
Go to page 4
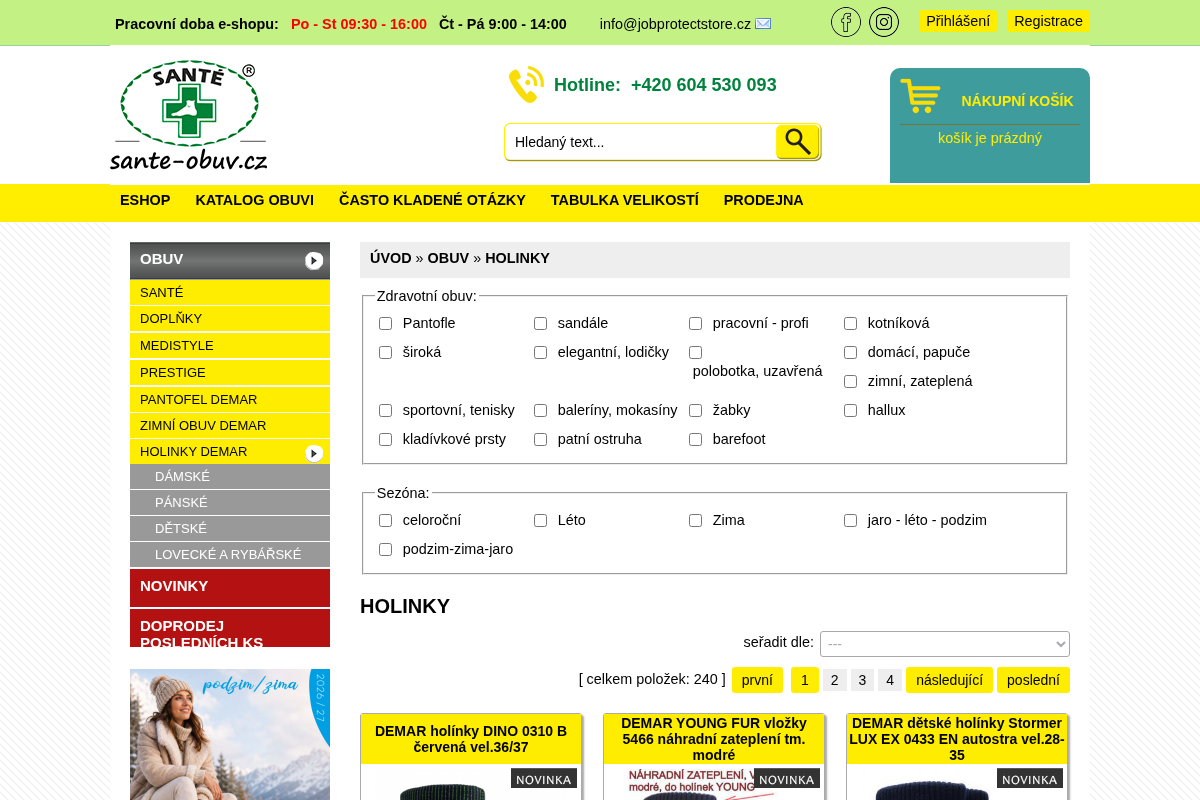pos(890,680)
